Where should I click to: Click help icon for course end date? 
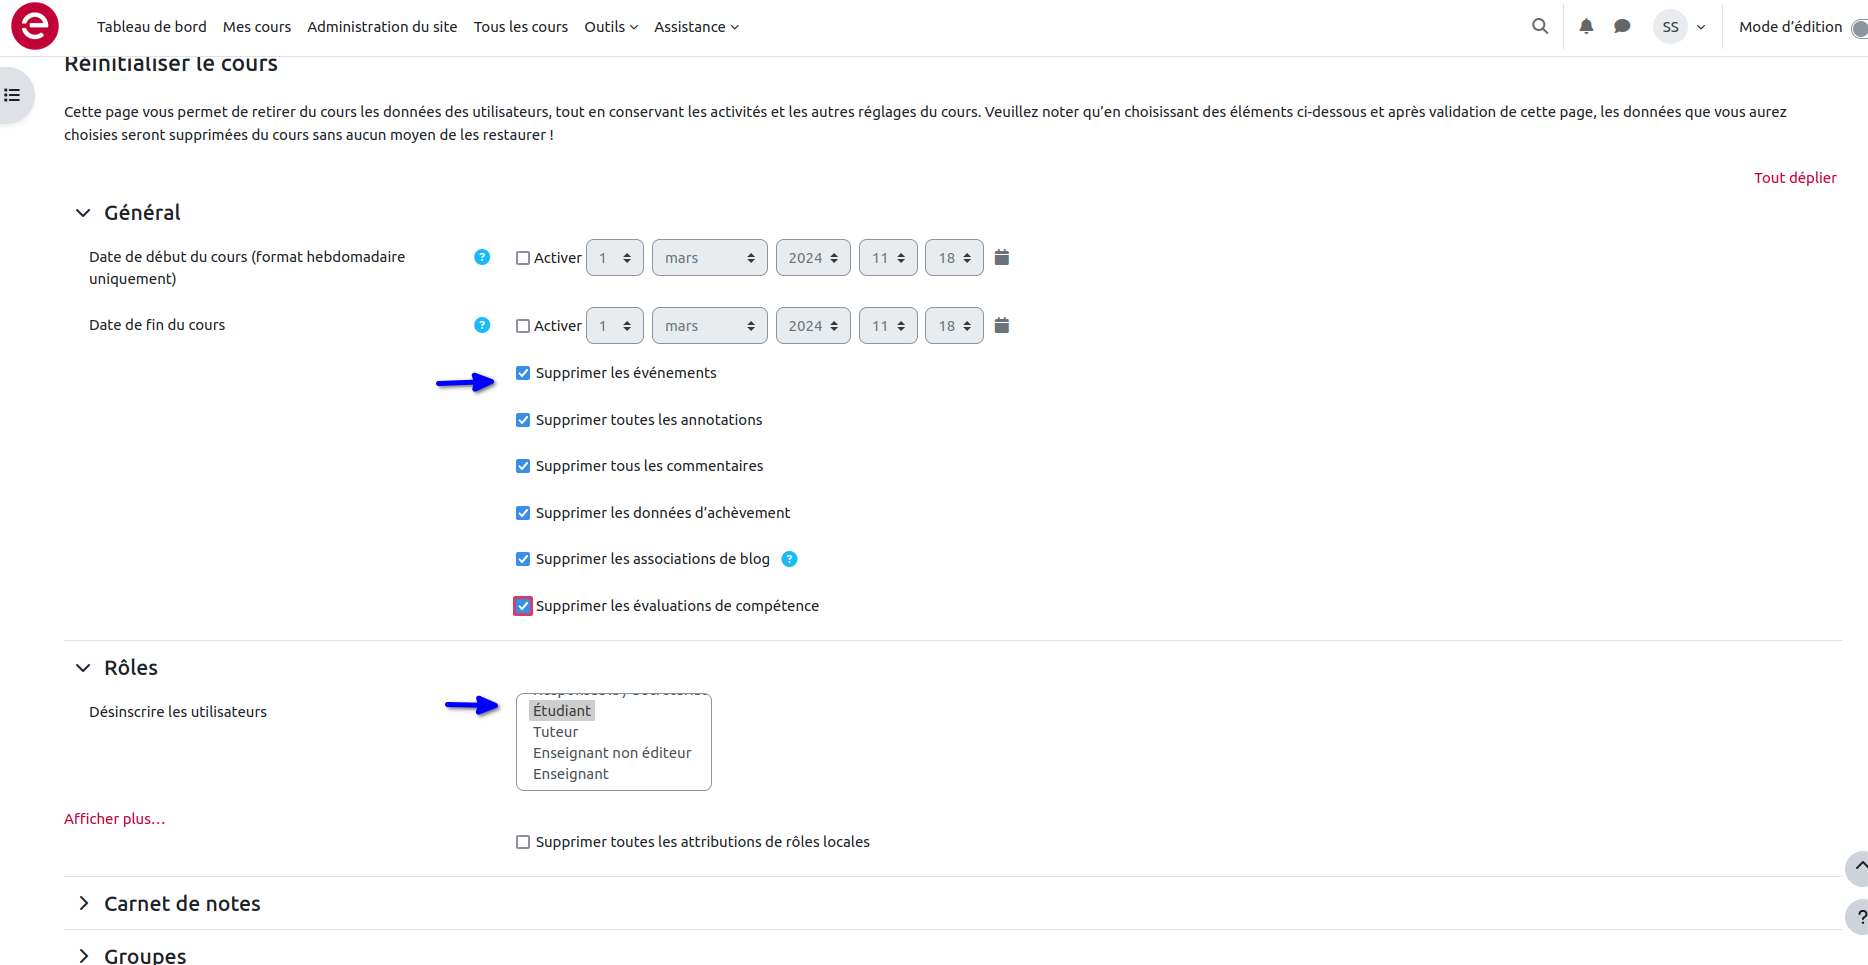pyautogui.click(x=482, y=325)
